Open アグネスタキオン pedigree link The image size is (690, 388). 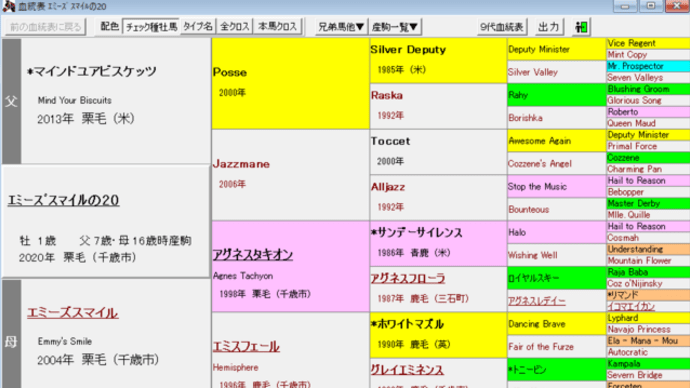(253, 254)
